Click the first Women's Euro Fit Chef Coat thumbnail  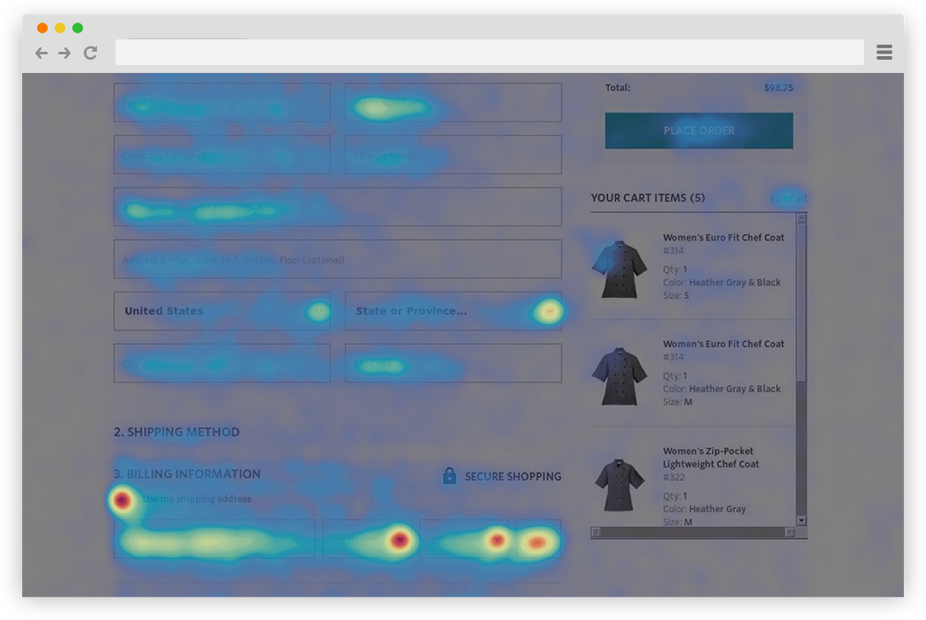click(620, 269)
